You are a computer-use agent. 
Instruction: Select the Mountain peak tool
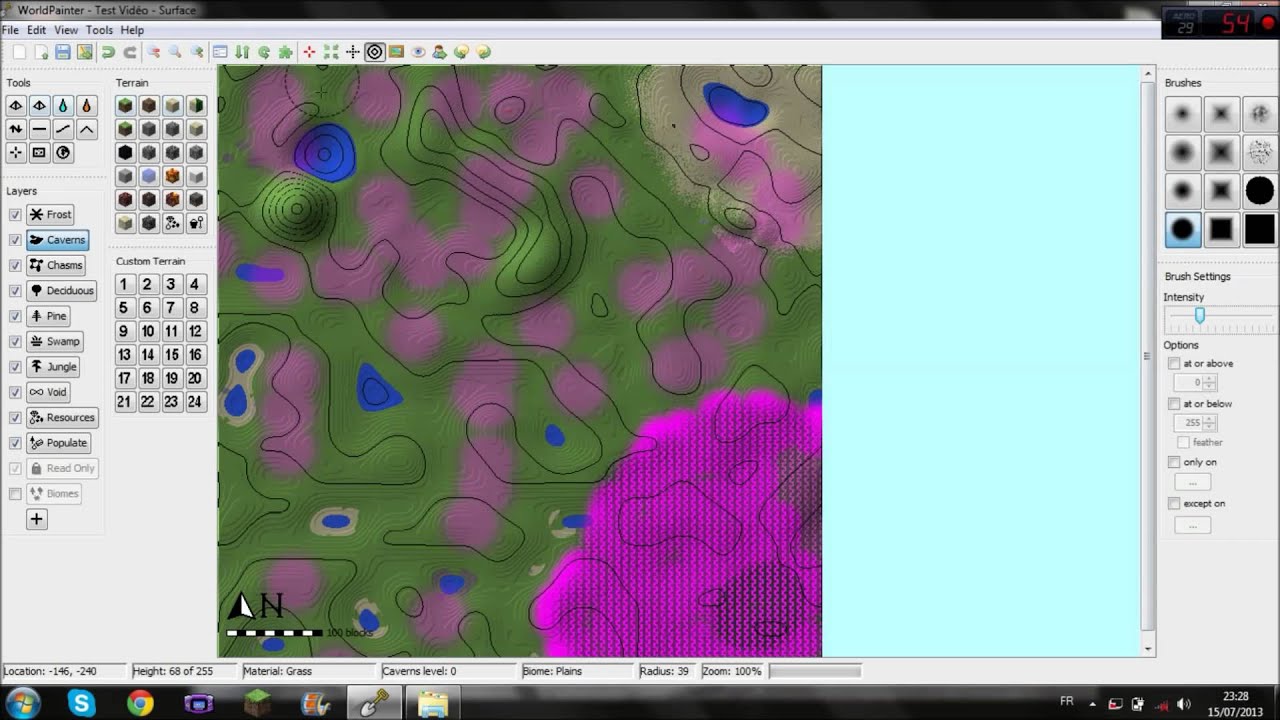[x=87, y=129]
